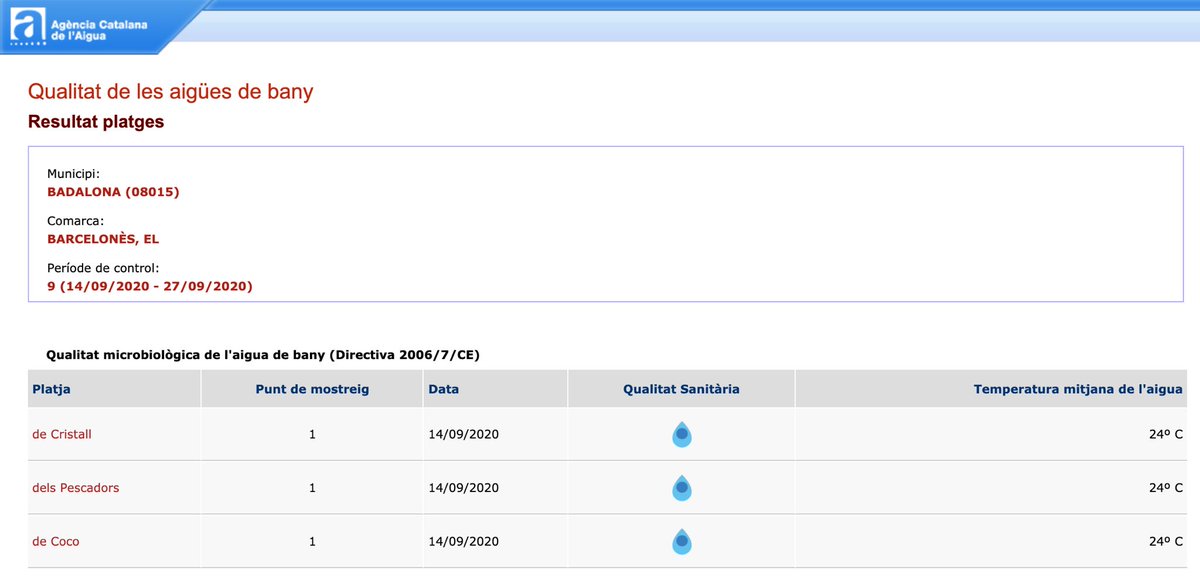1200x581 pixels.
Task: Click the Punt de mostreig column header
Action: point(312,389)
